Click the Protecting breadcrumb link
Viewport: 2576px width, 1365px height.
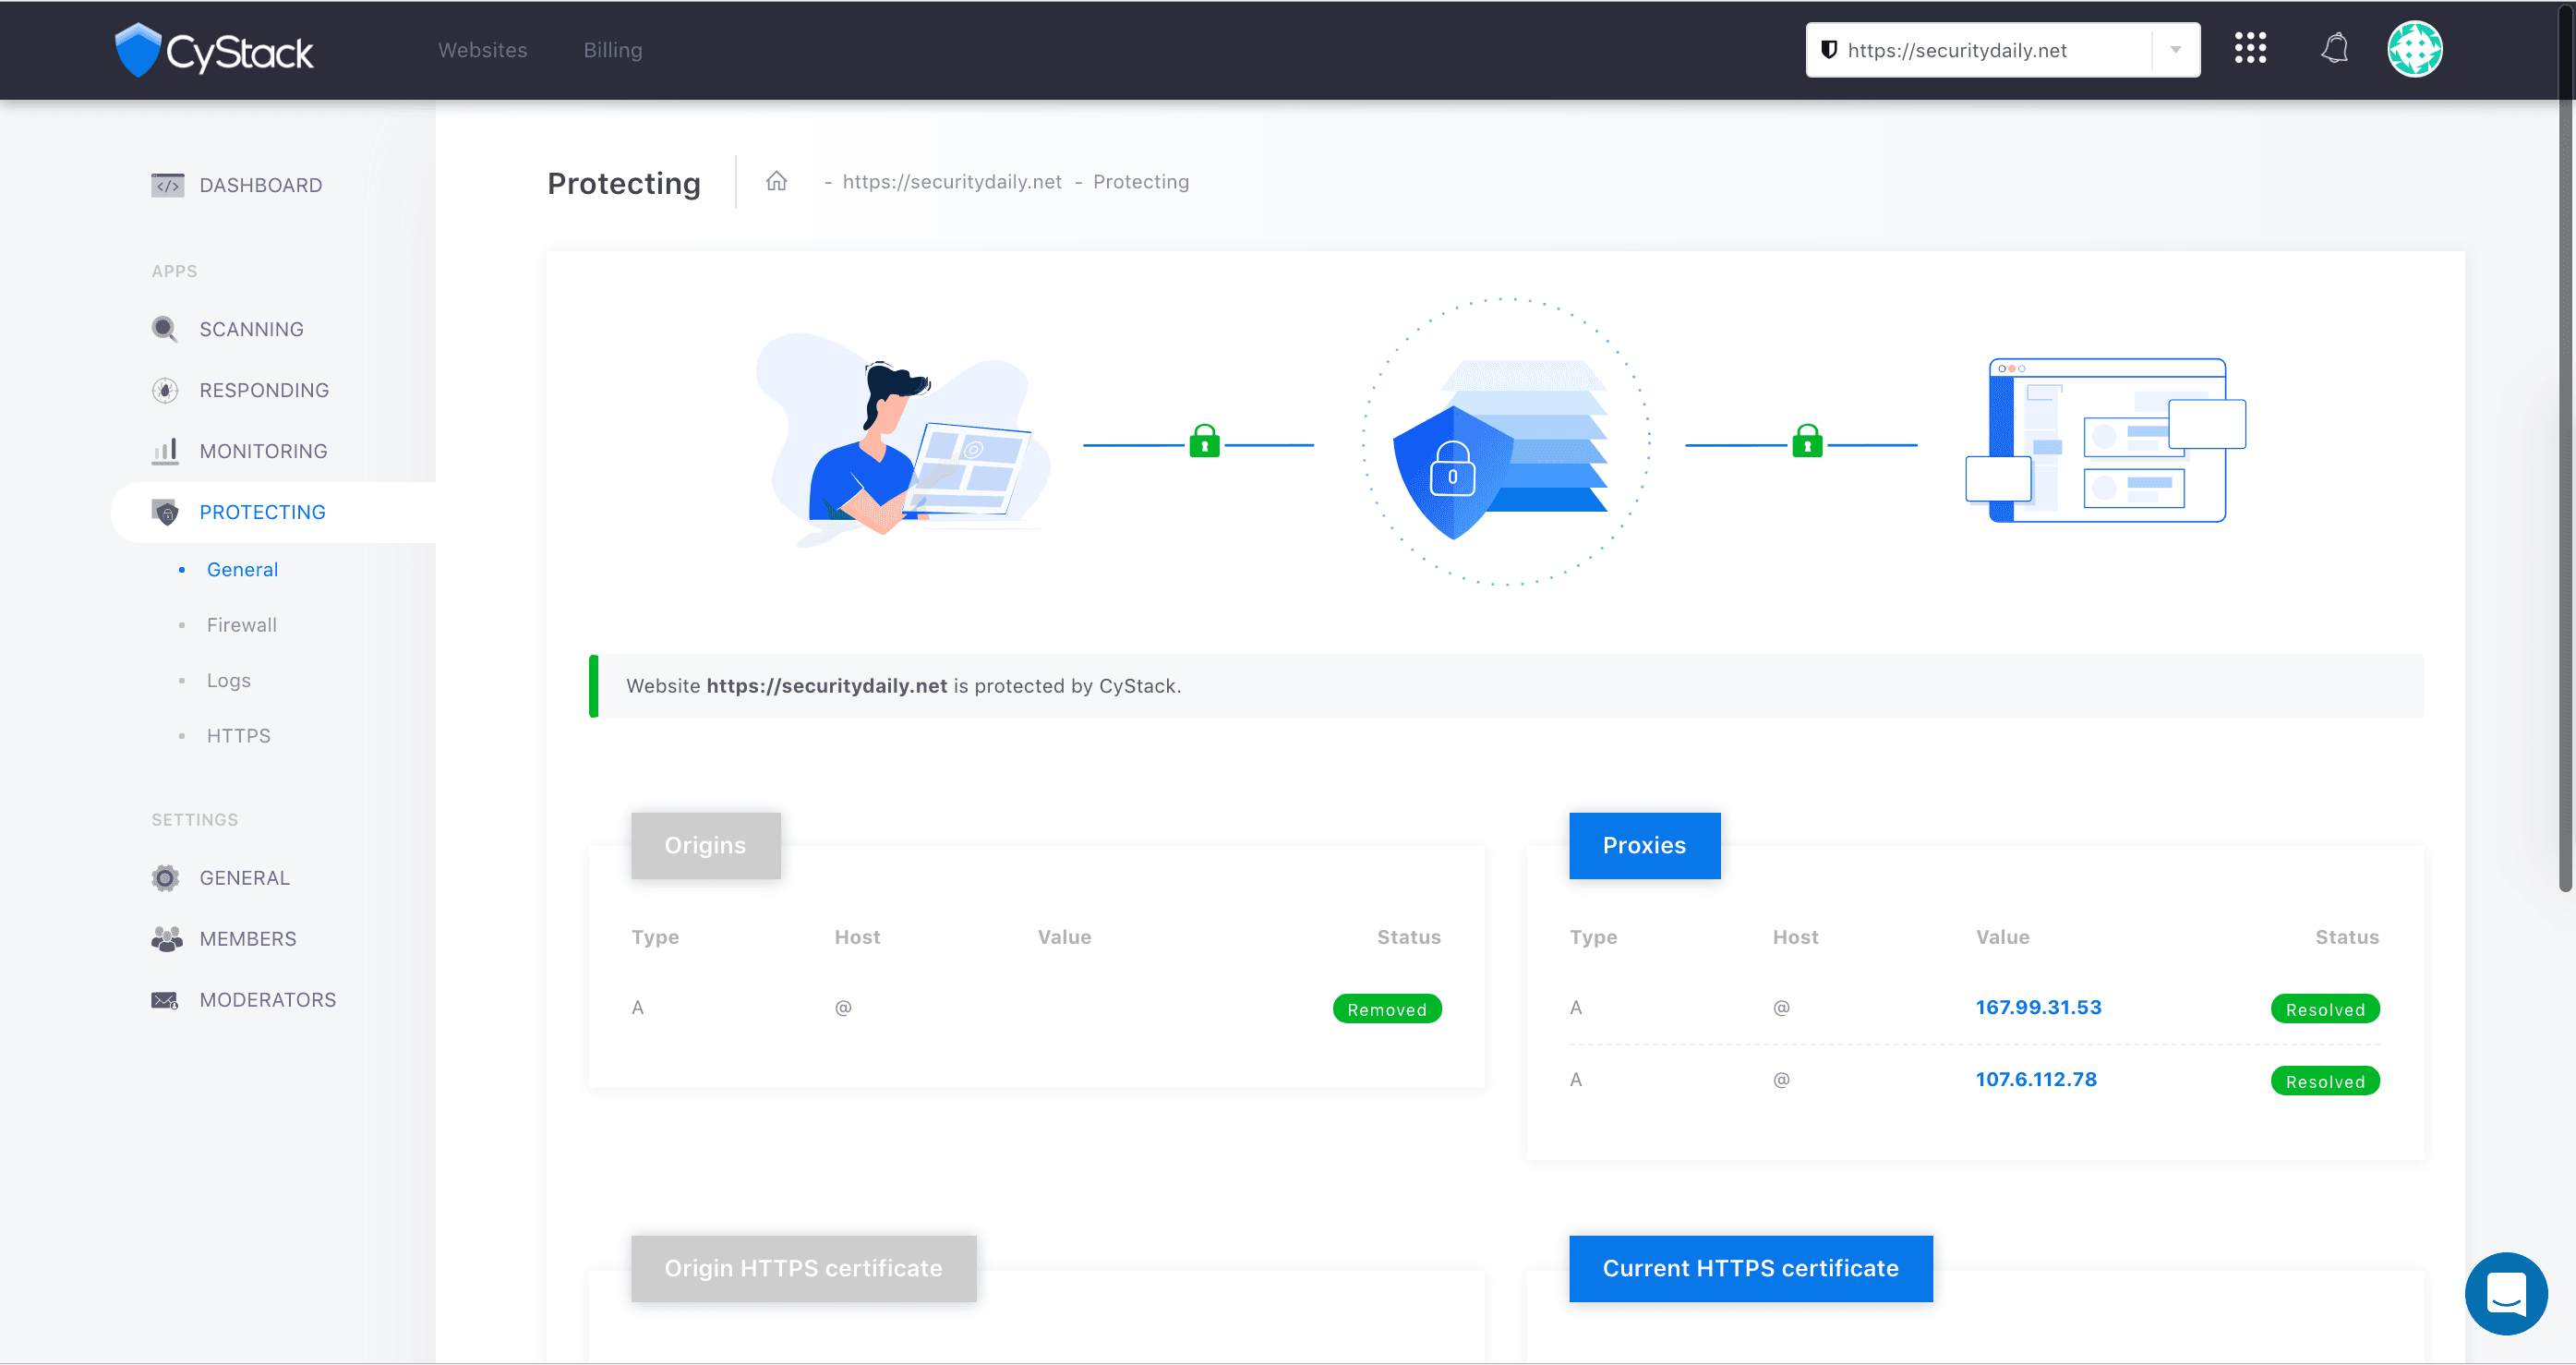click(x=1140, y=181)
